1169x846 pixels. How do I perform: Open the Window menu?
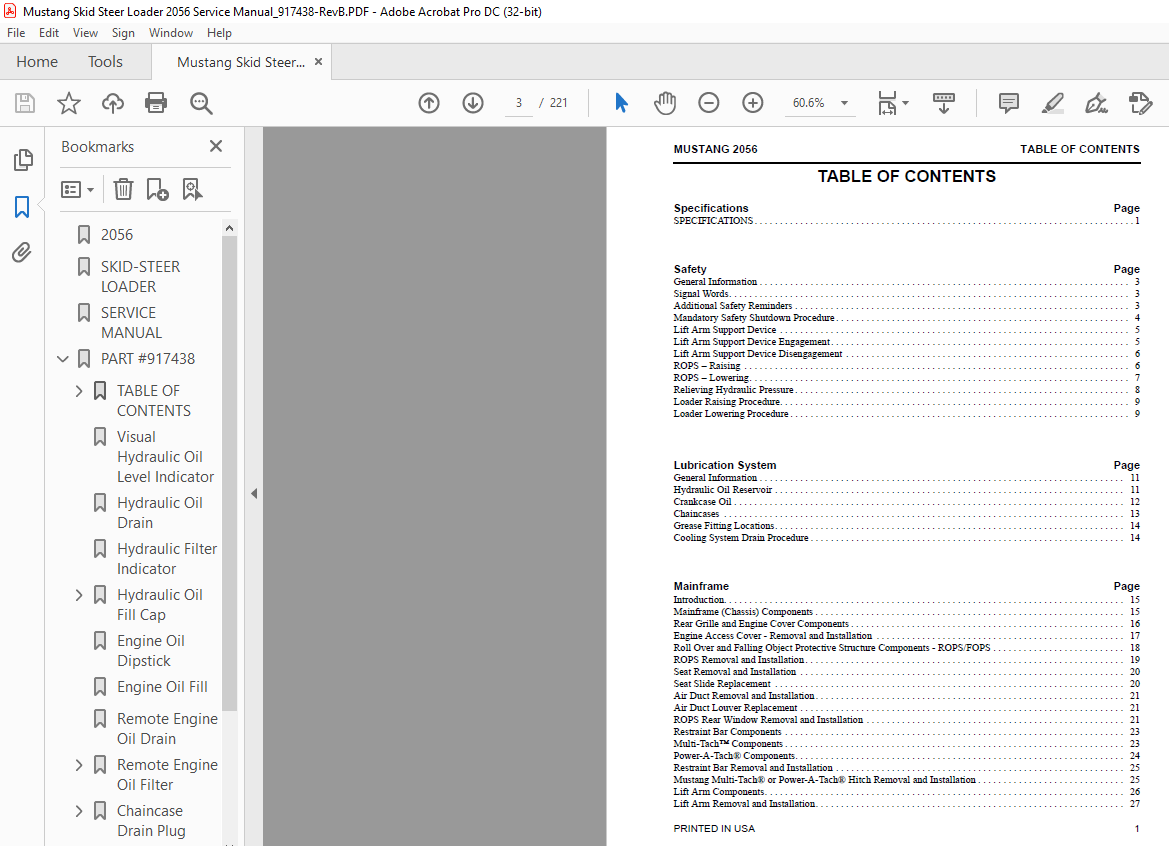(171, 33)
